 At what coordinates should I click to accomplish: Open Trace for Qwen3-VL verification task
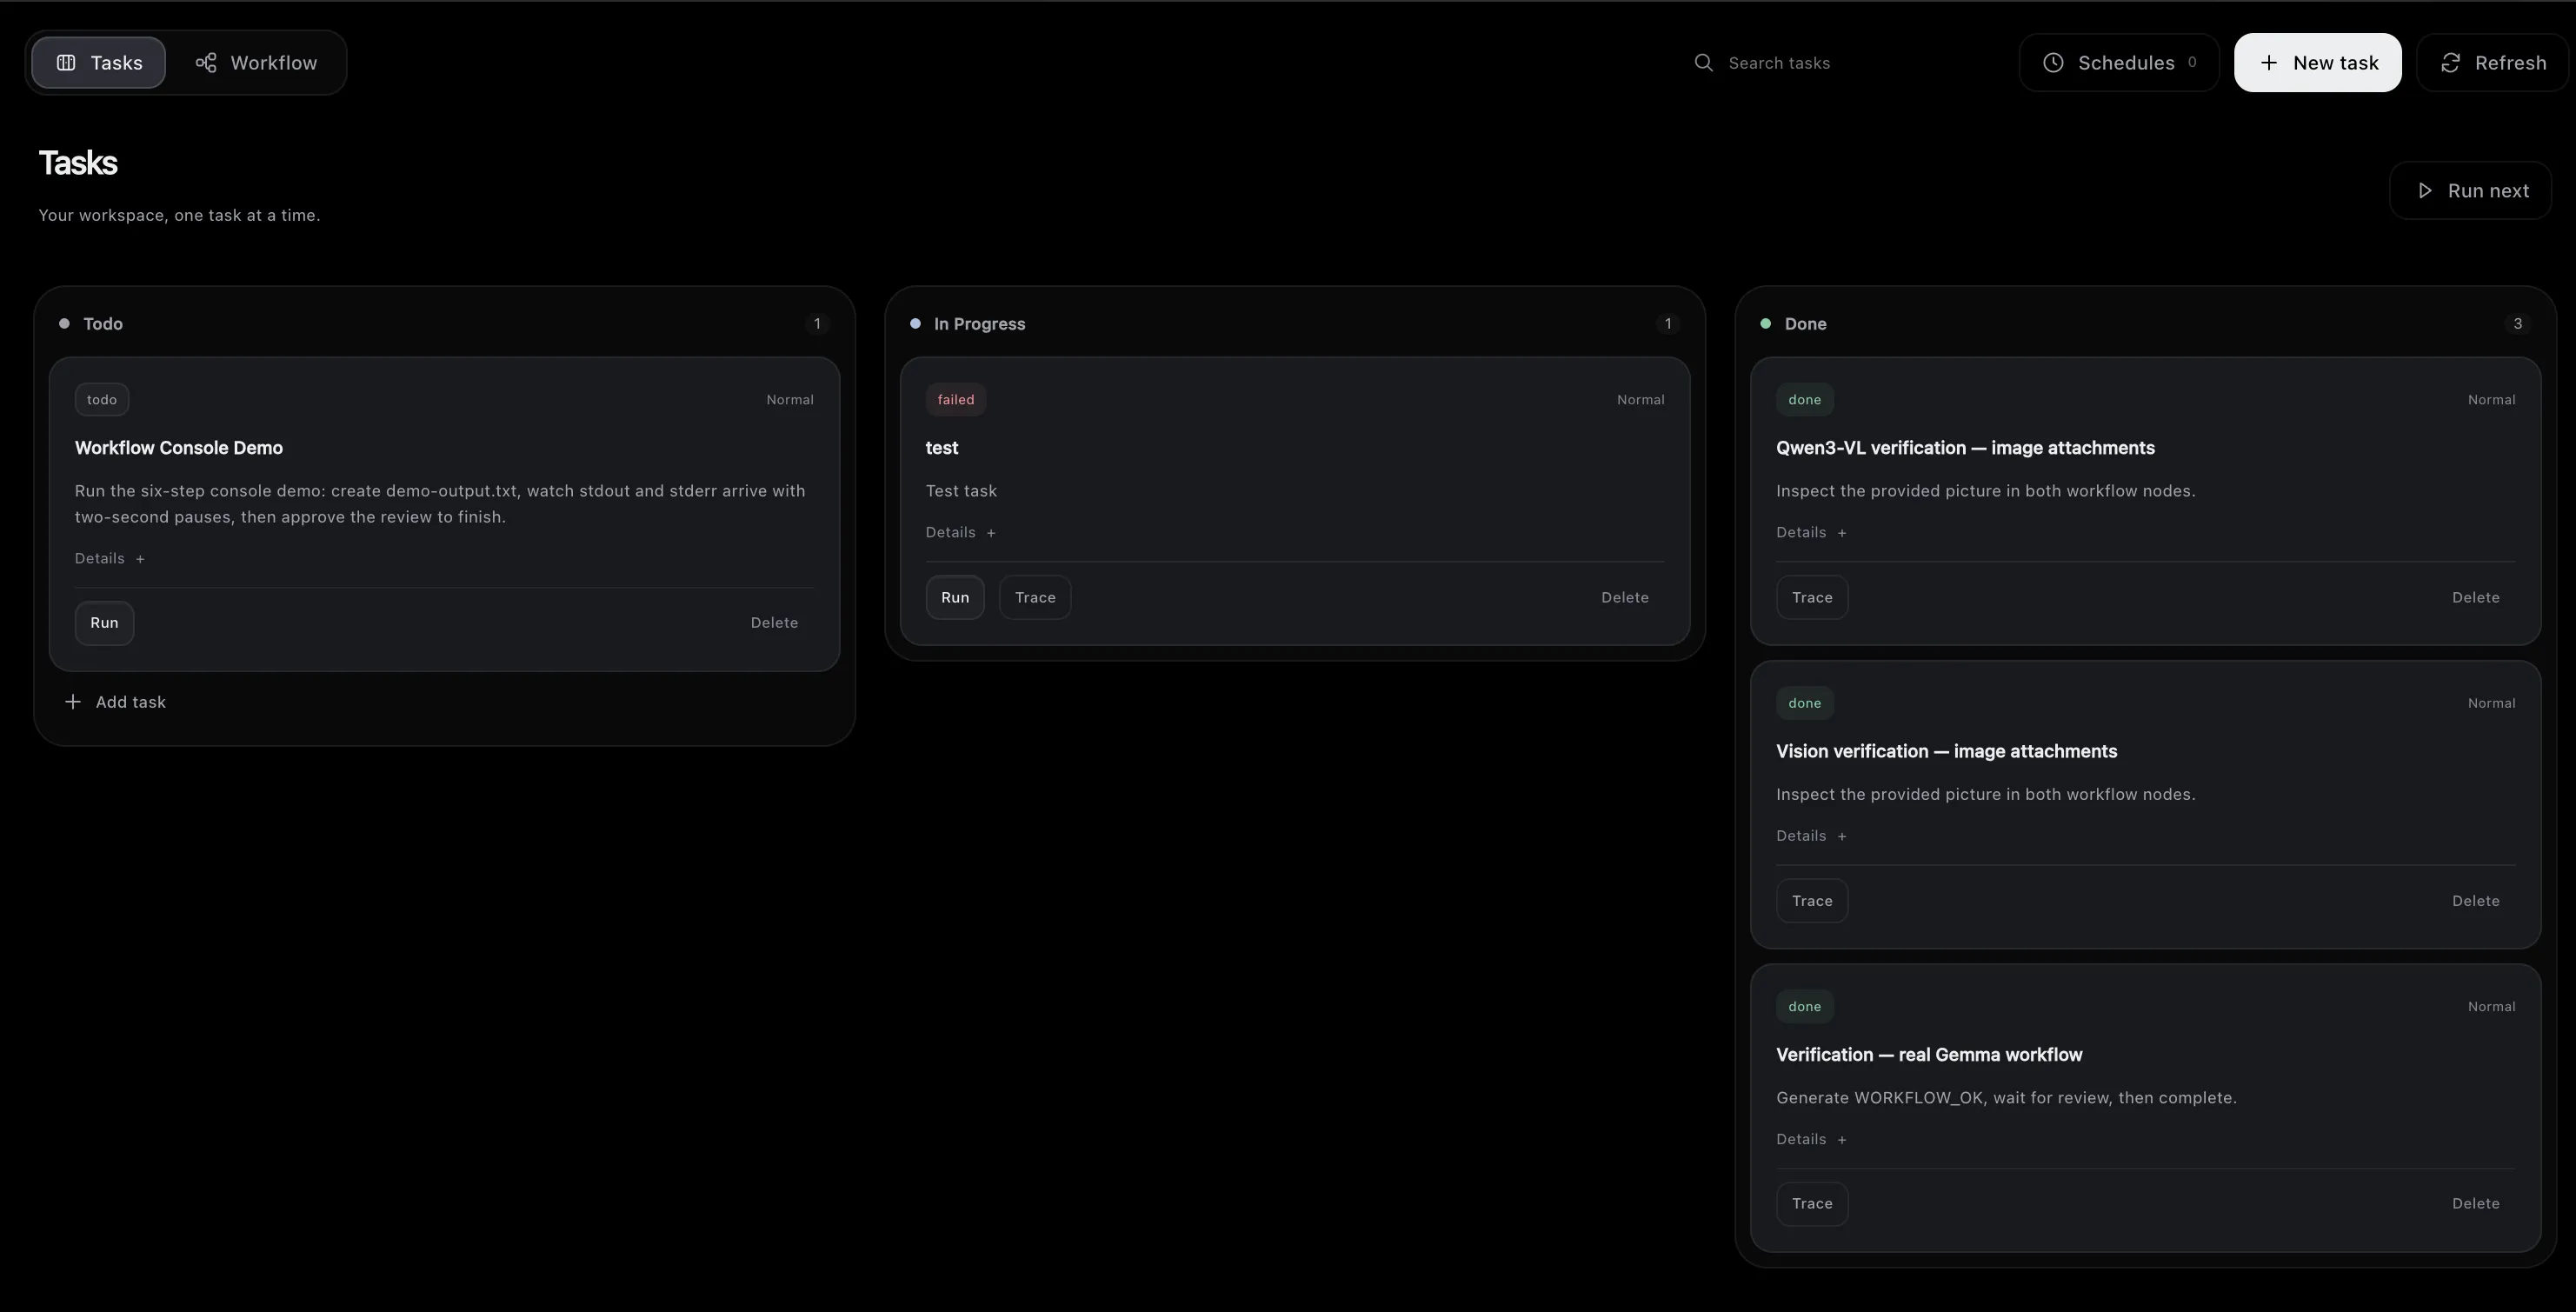point(1812,597)
